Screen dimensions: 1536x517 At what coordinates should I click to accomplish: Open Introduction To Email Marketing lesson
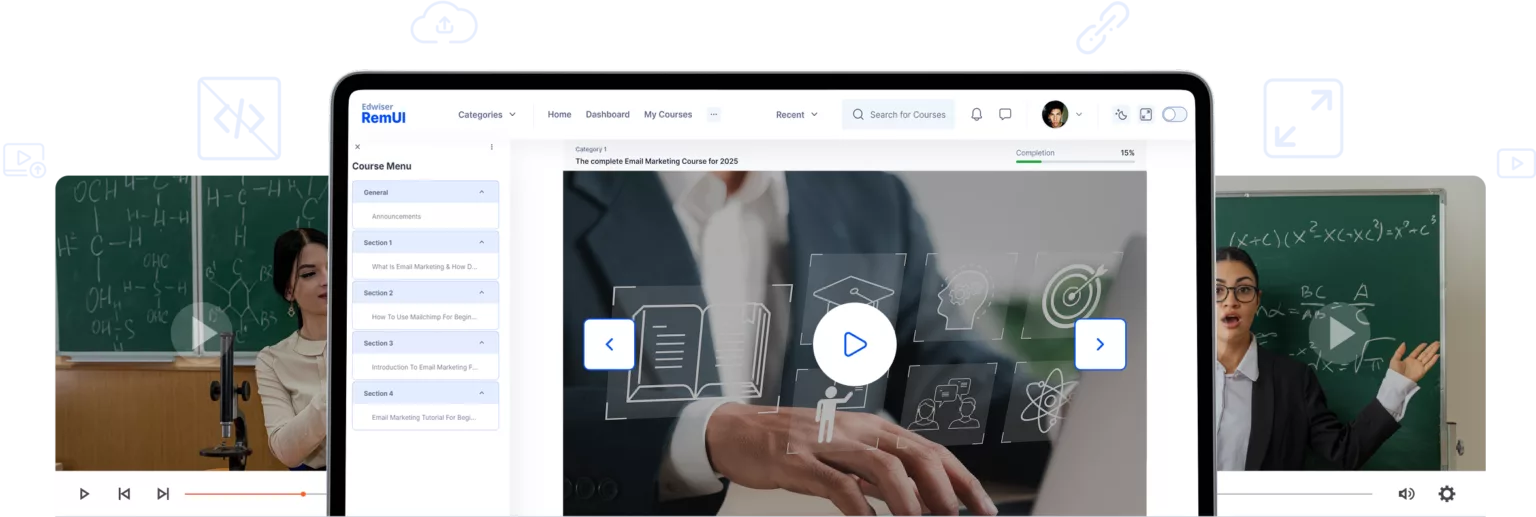click(x=425, y=367)
